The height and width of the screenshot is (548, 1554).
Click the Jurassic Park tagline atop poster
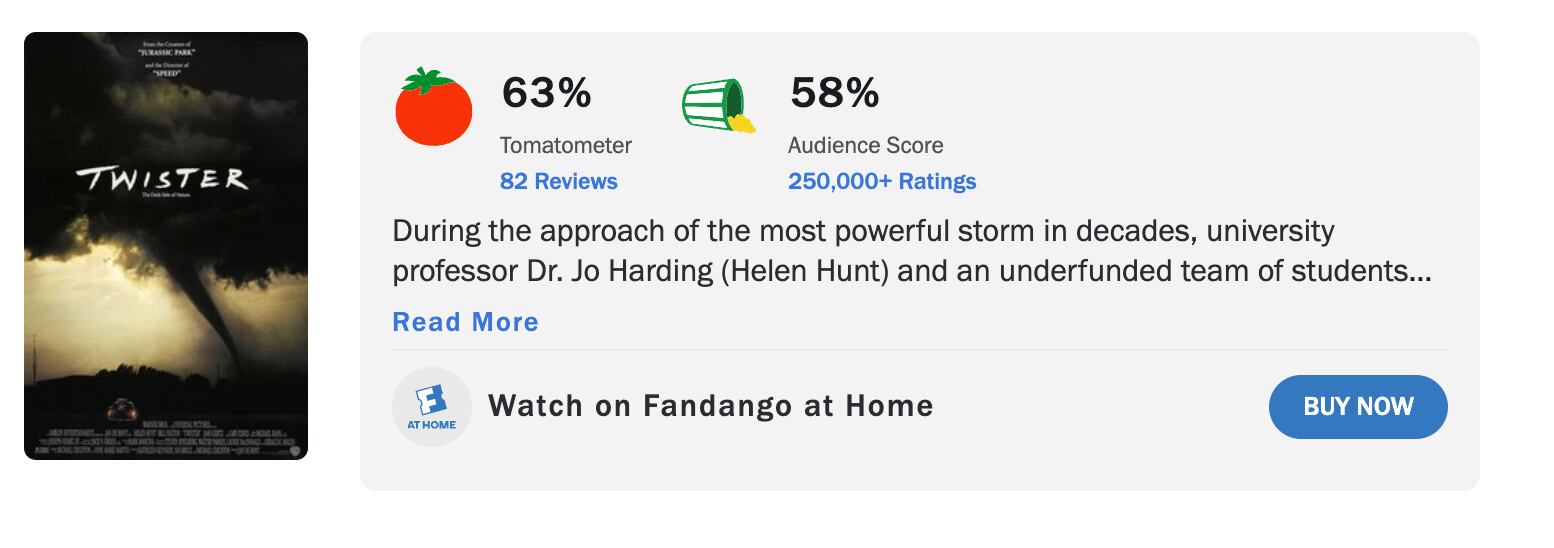click(x=166, y=51)
